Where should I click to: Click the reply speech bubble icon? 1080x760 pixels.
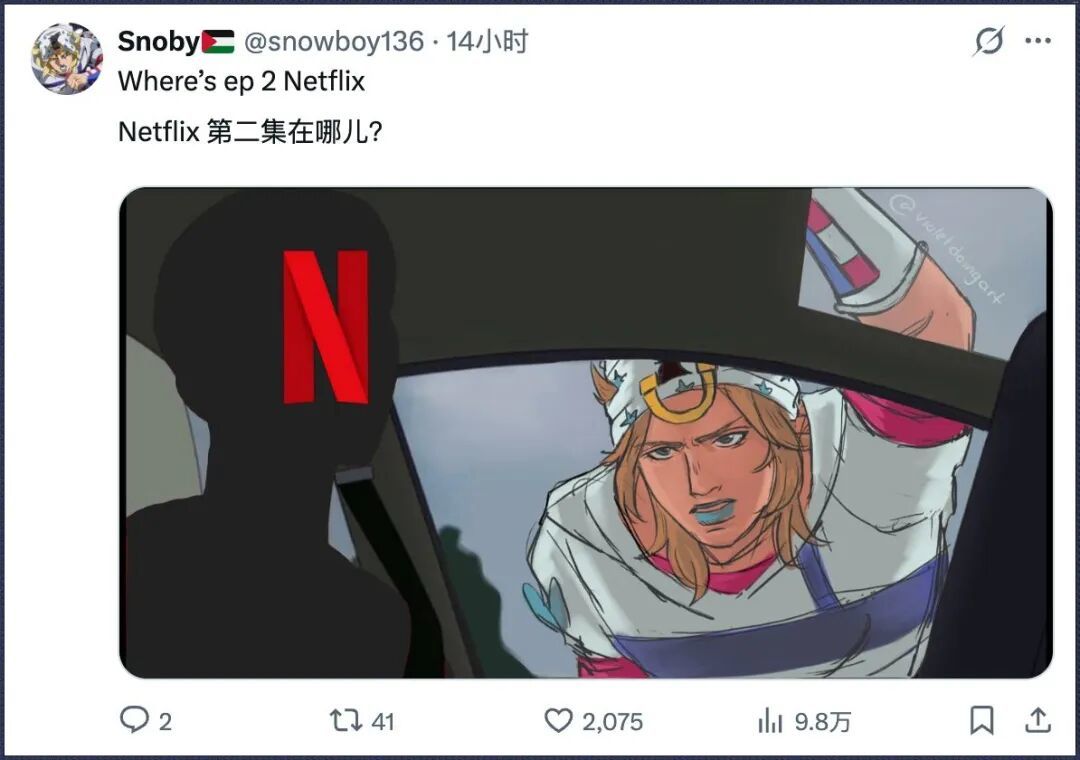(x=134, y=720)
